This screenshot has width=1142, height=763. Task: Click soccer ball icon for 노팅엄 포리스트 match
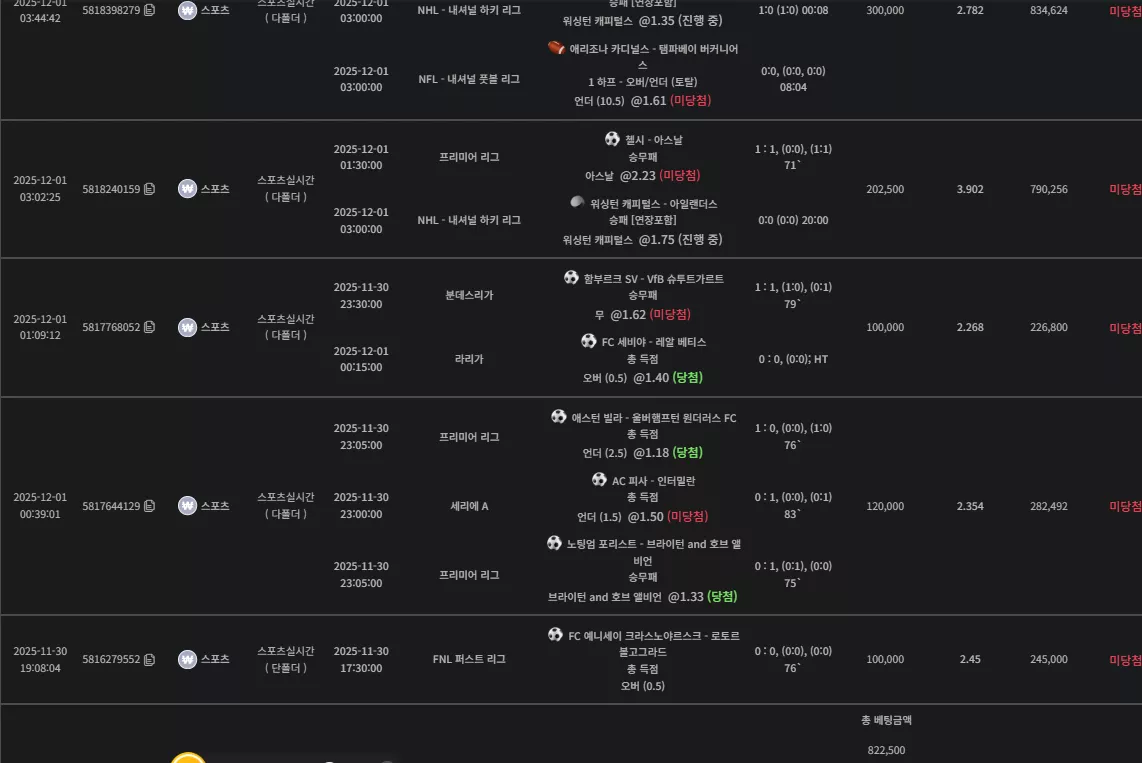(554, 543)
